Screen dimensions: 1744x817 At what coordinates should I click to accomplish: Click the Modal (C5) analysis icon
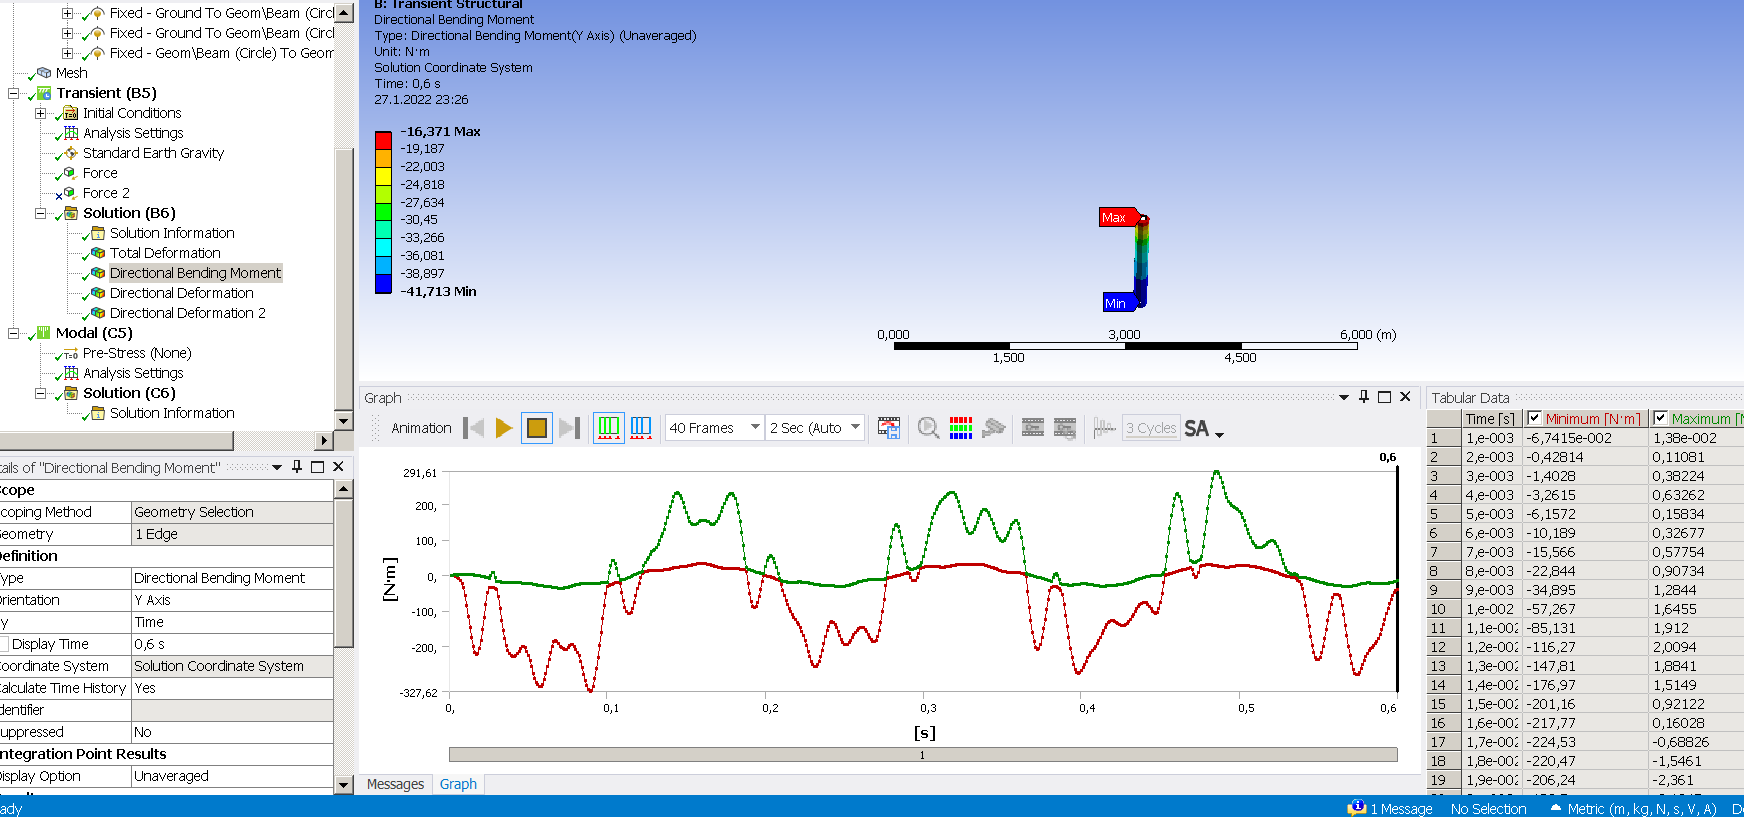coord(44,333)
